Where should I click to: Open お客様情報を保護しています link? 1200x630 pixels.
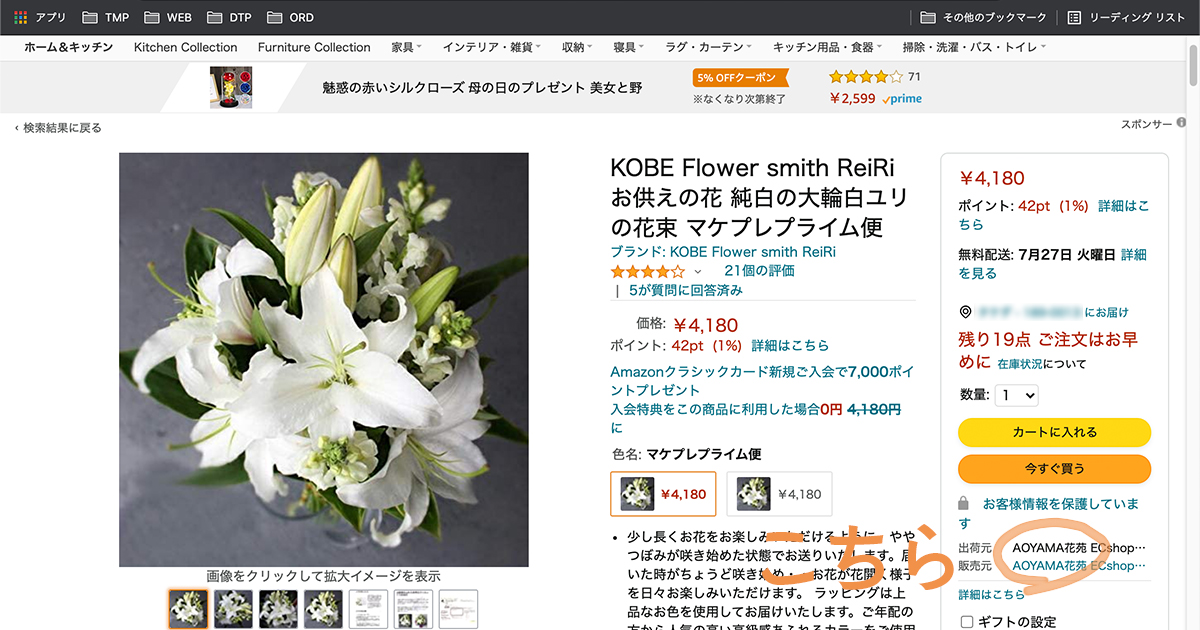coord(1049,513)
